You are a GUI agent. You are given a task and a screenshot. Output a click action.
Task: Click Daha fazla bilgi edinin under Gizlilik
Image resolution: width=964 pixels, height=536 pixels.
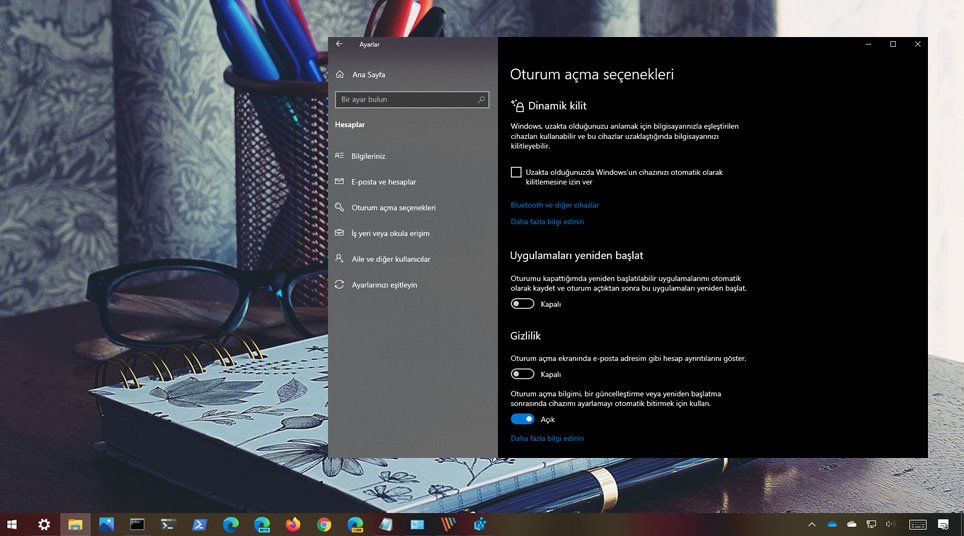coord(547,438)
